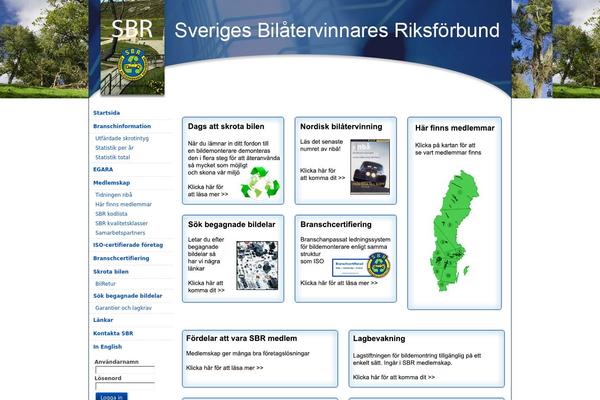This screenshot has width=600, height=400.
Task: Click the green Sweden member map
Action: [x=454, y=231]
